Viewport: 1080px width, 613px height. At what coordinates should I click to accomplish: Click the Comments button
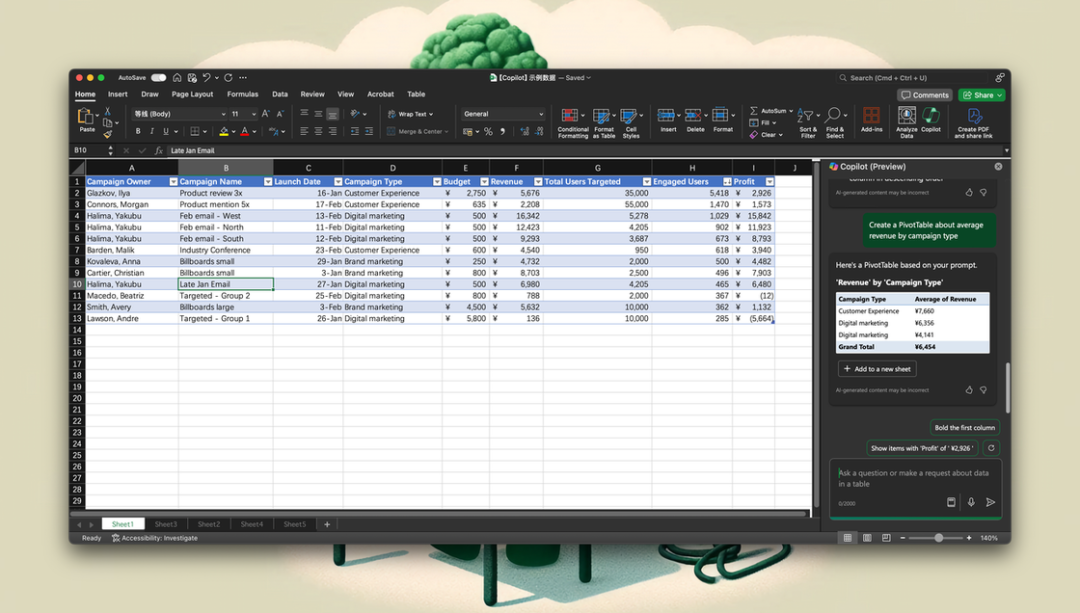pyautogui.click(x=925, y=95)
